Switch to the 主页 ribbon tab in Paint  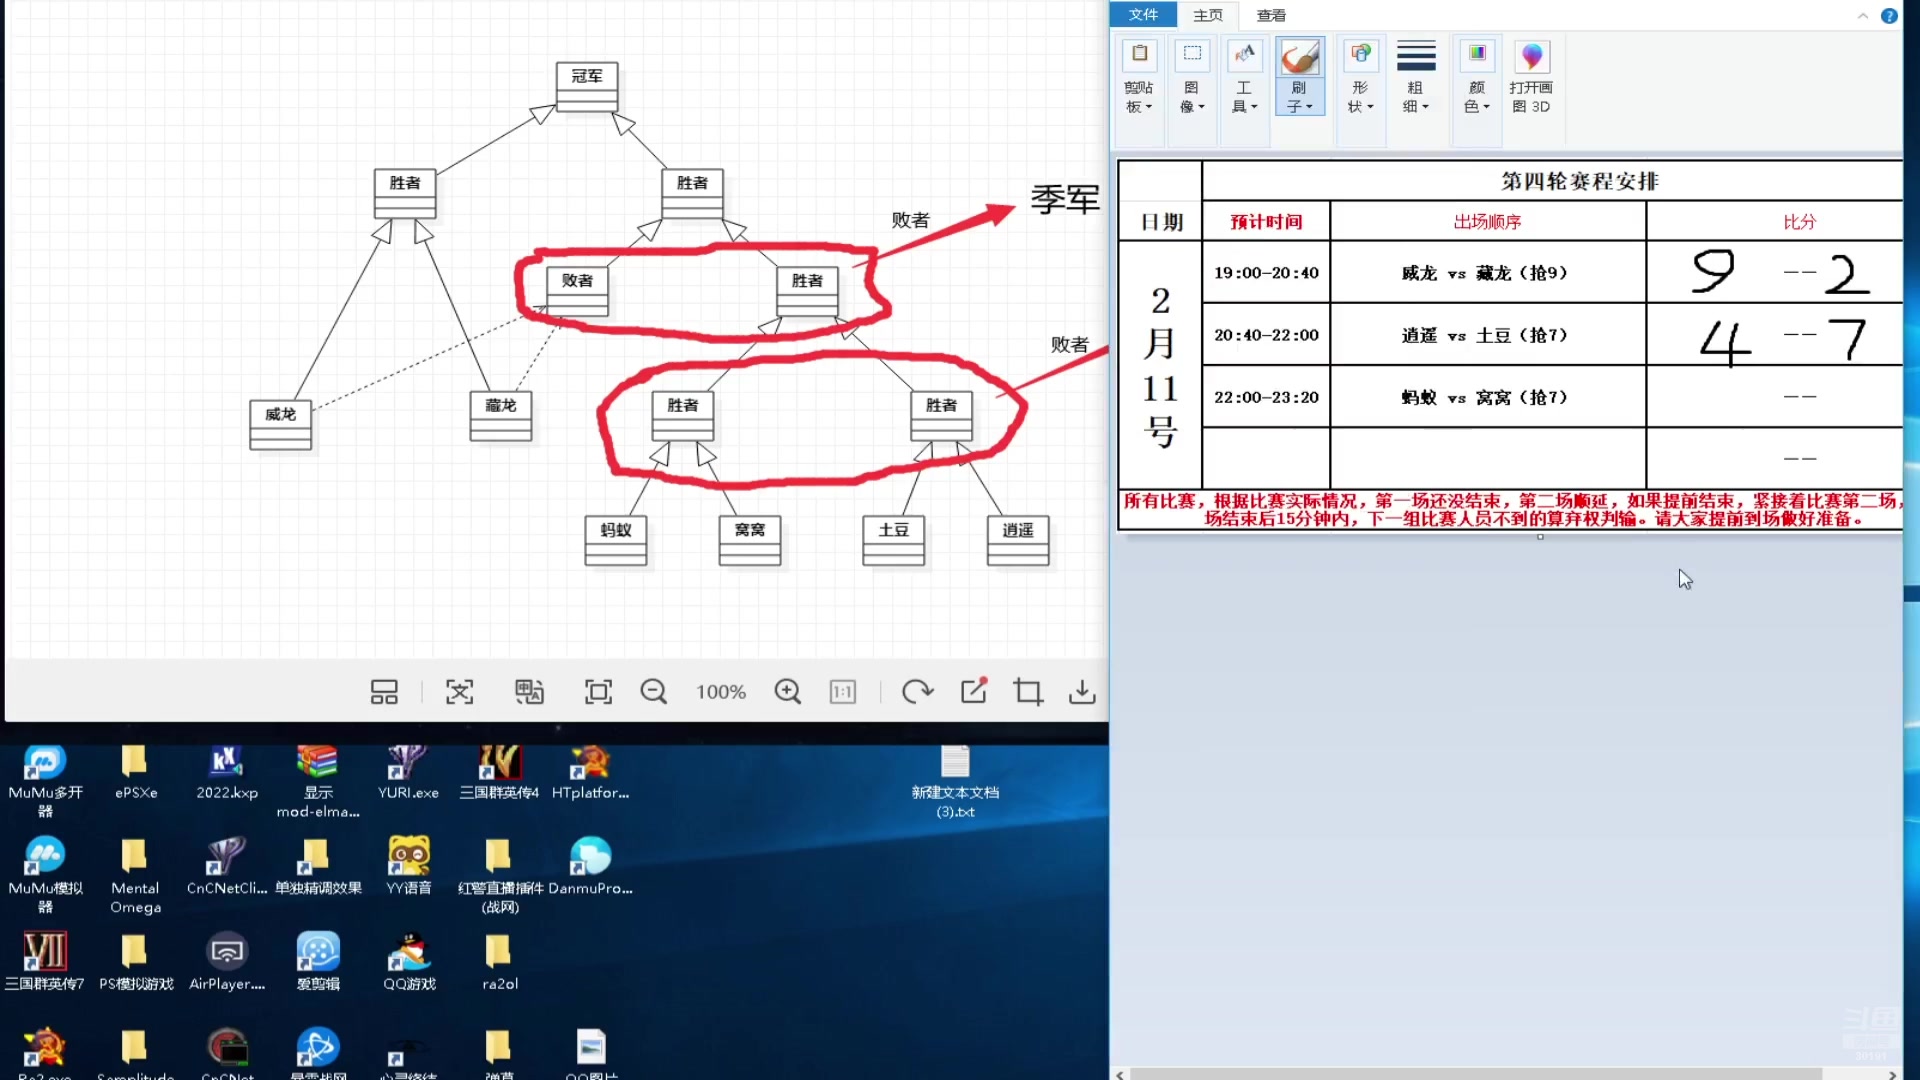1208,15
